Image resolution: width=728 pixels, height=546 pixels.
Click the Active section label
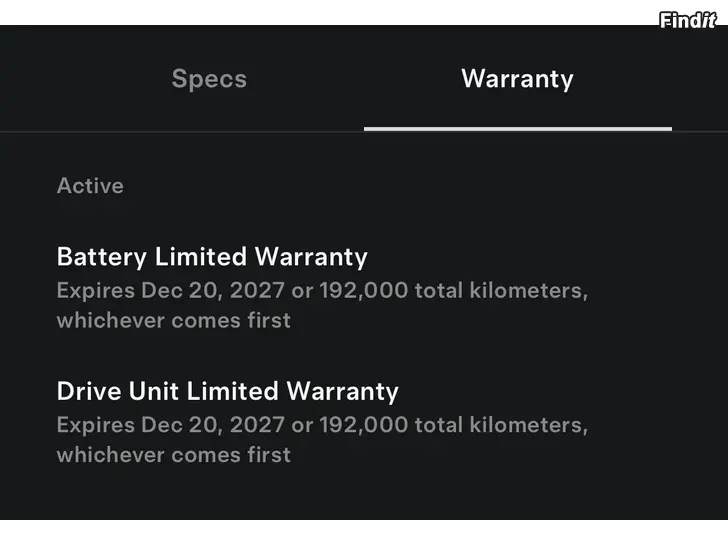pyautogui.click(x=90, y=186)
